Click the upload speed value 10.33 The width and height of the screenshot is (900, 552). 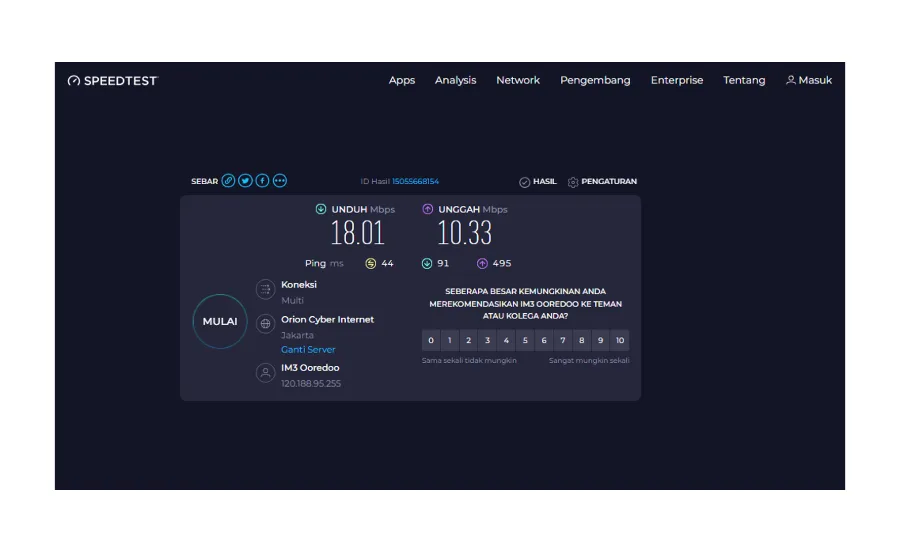pyautogui.click(x=464, y=233)
